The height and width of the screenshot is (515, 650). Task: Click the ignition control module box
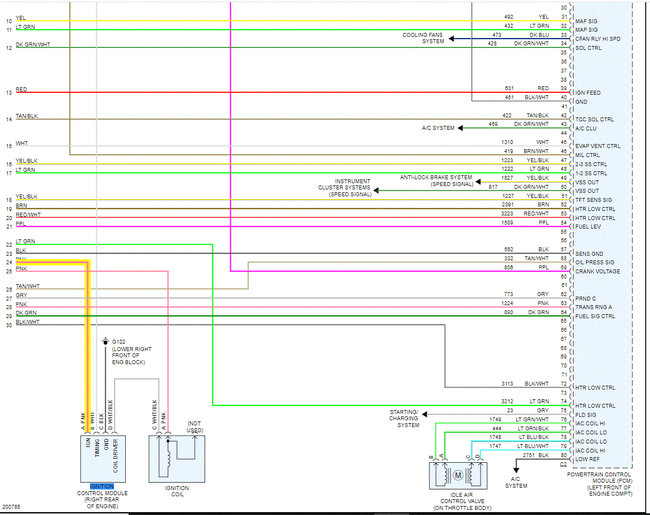click(x=103, y=459)
